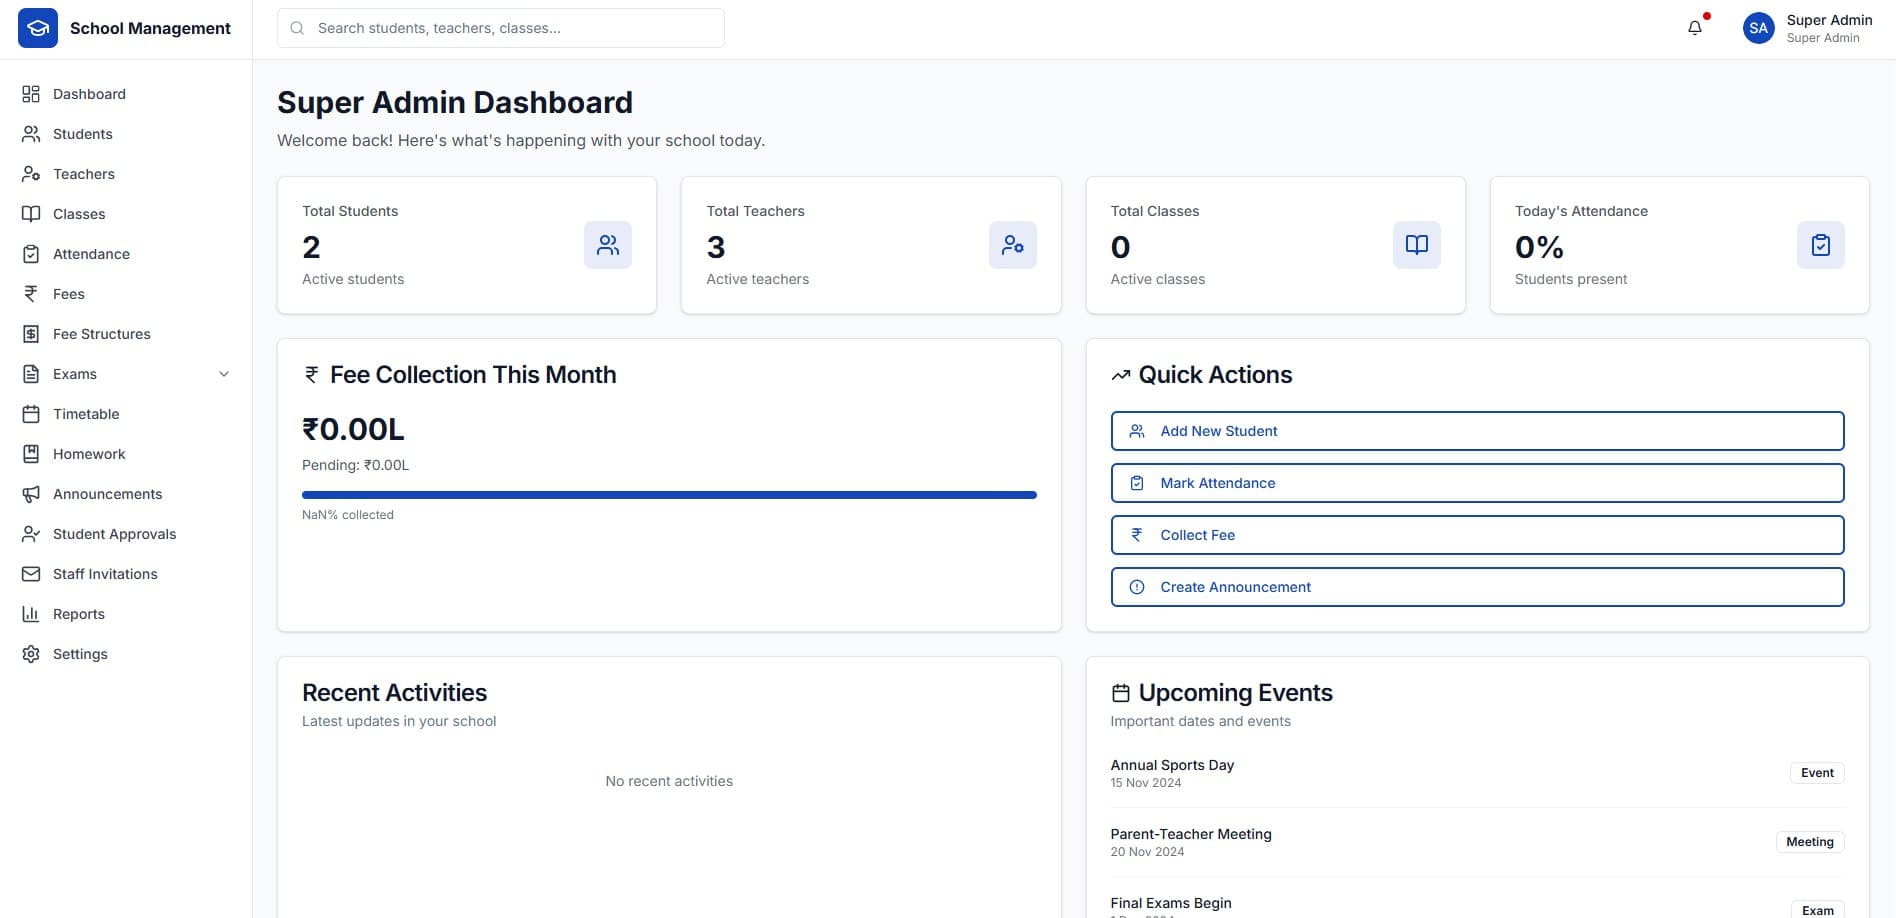Click the School Management logo icon
The image size is (1896, 918).
click(x=37, y=27)
